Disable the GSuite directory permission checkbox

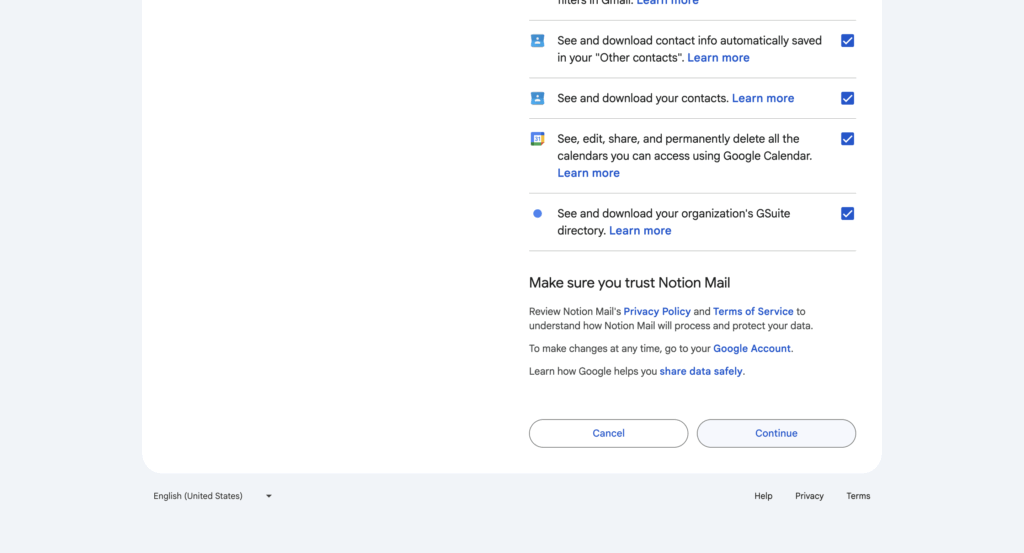coord(847,213)
